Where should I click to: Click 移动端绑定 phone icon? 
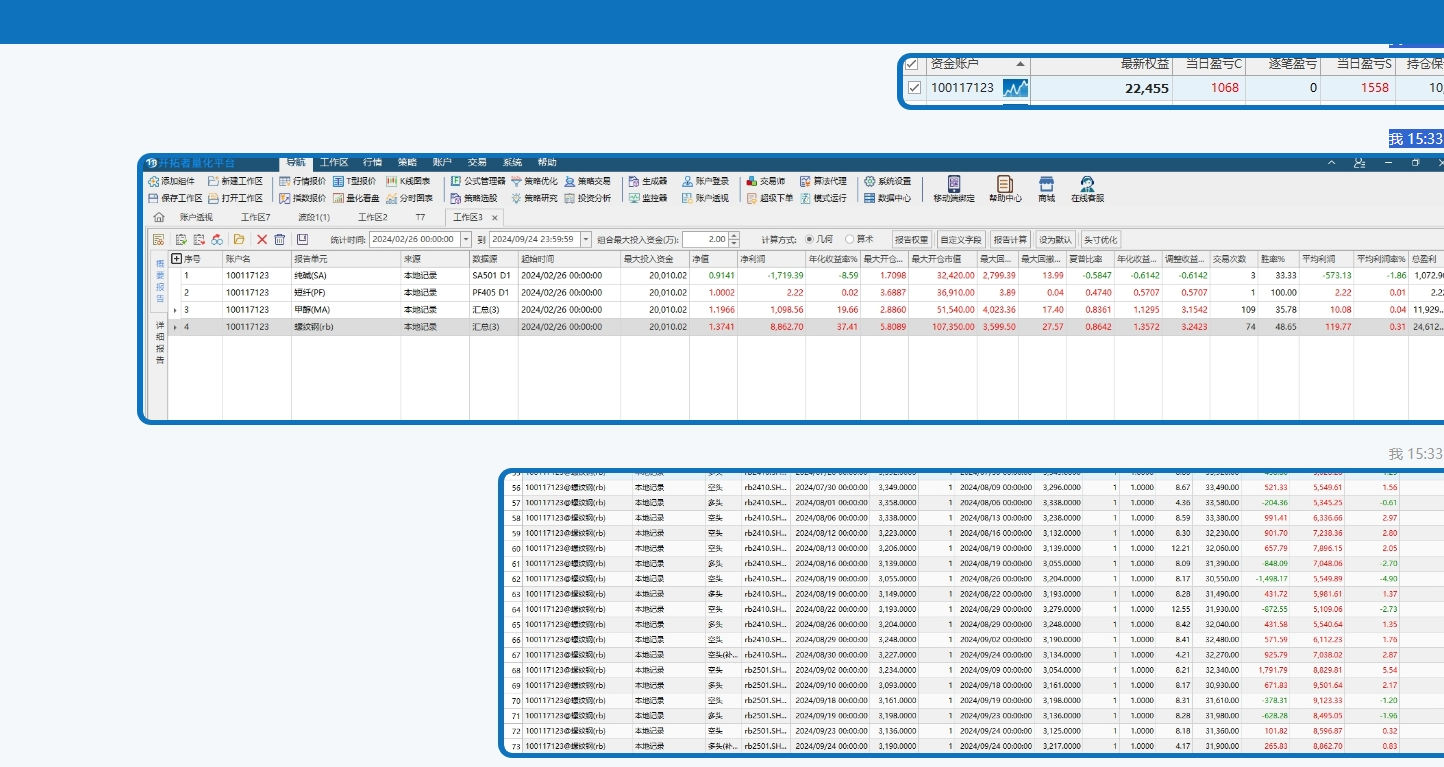click(x=954, y=184)
